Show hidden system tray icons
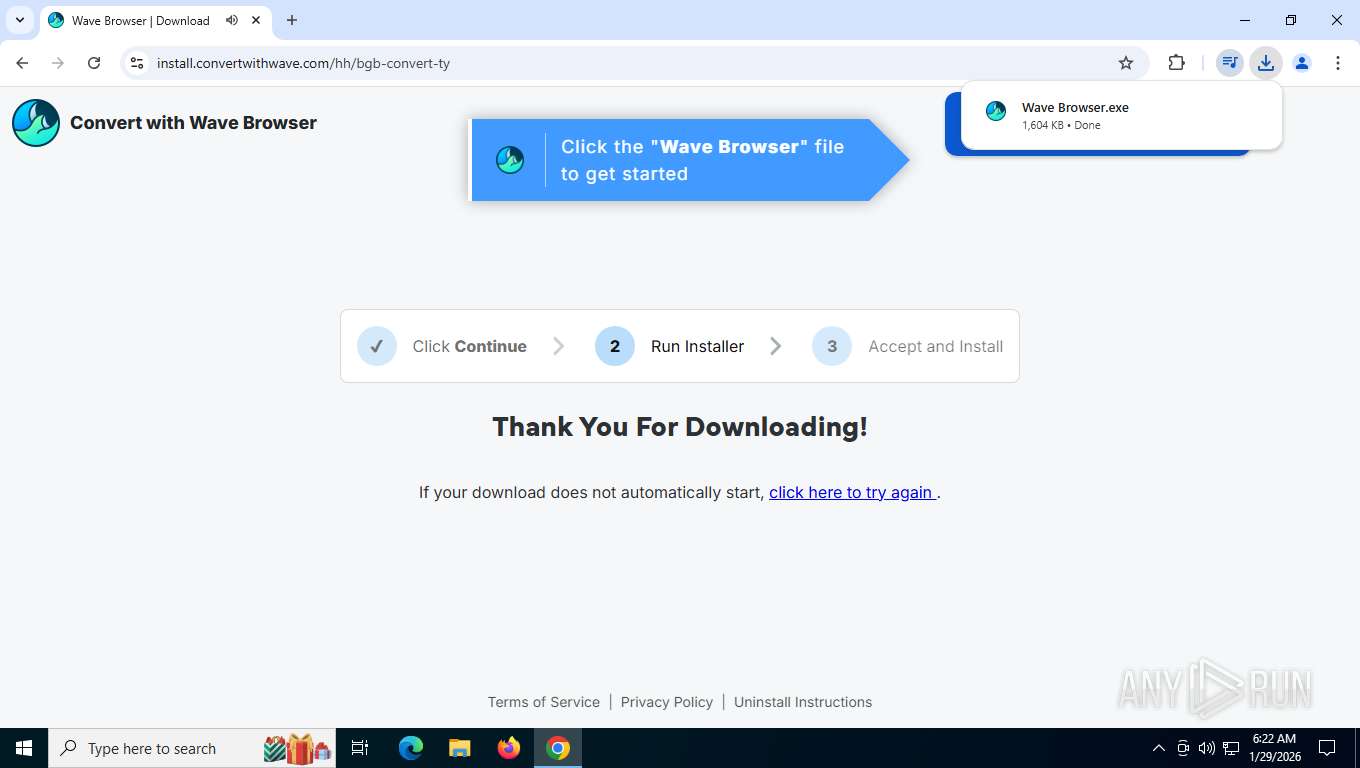The image size is (1360, 768). (1159, 748)
